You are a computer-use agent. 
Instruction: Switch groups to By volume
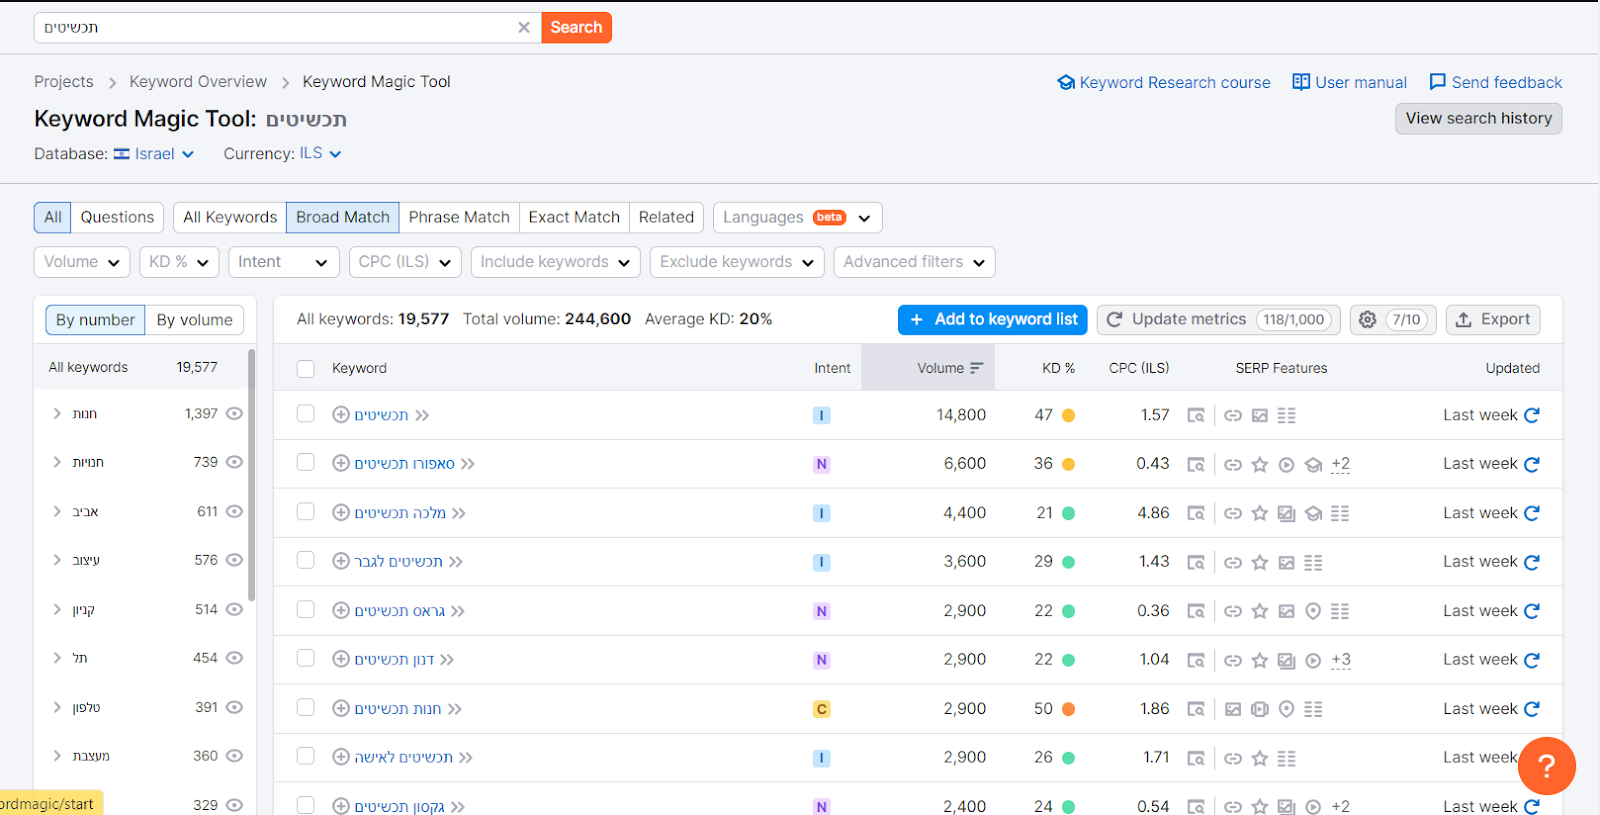click(194, 320)
